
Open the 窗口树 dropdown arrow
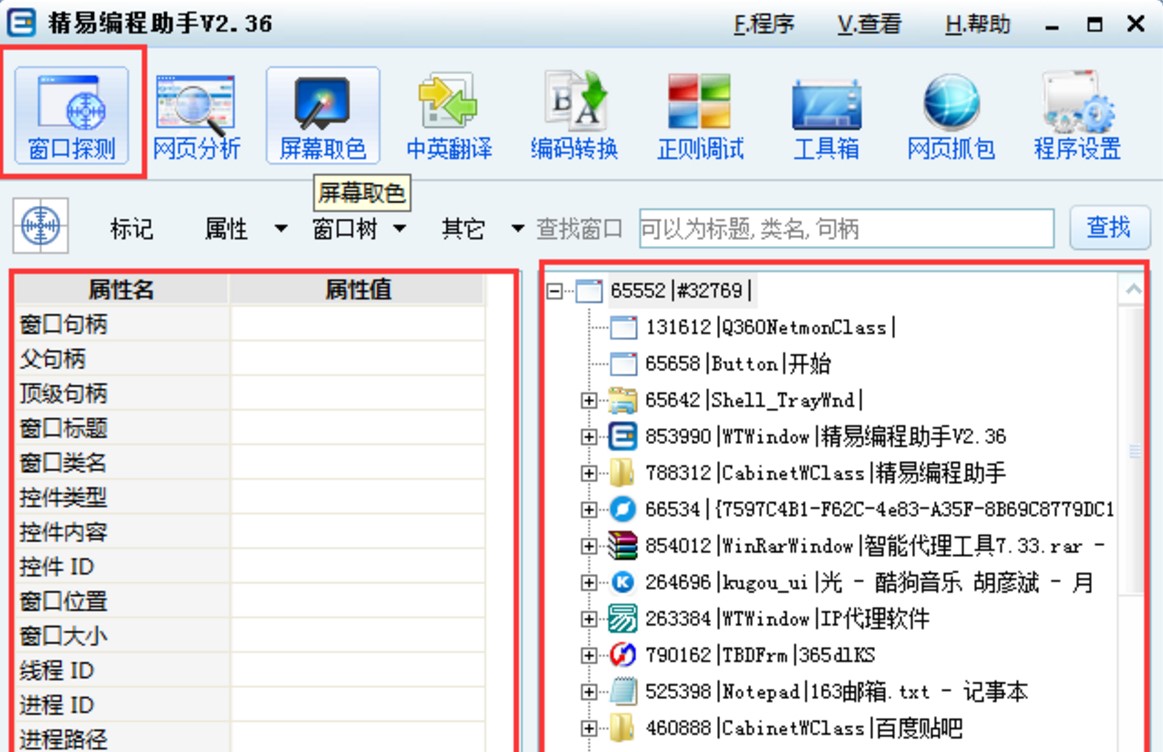(x=400, y=228)
